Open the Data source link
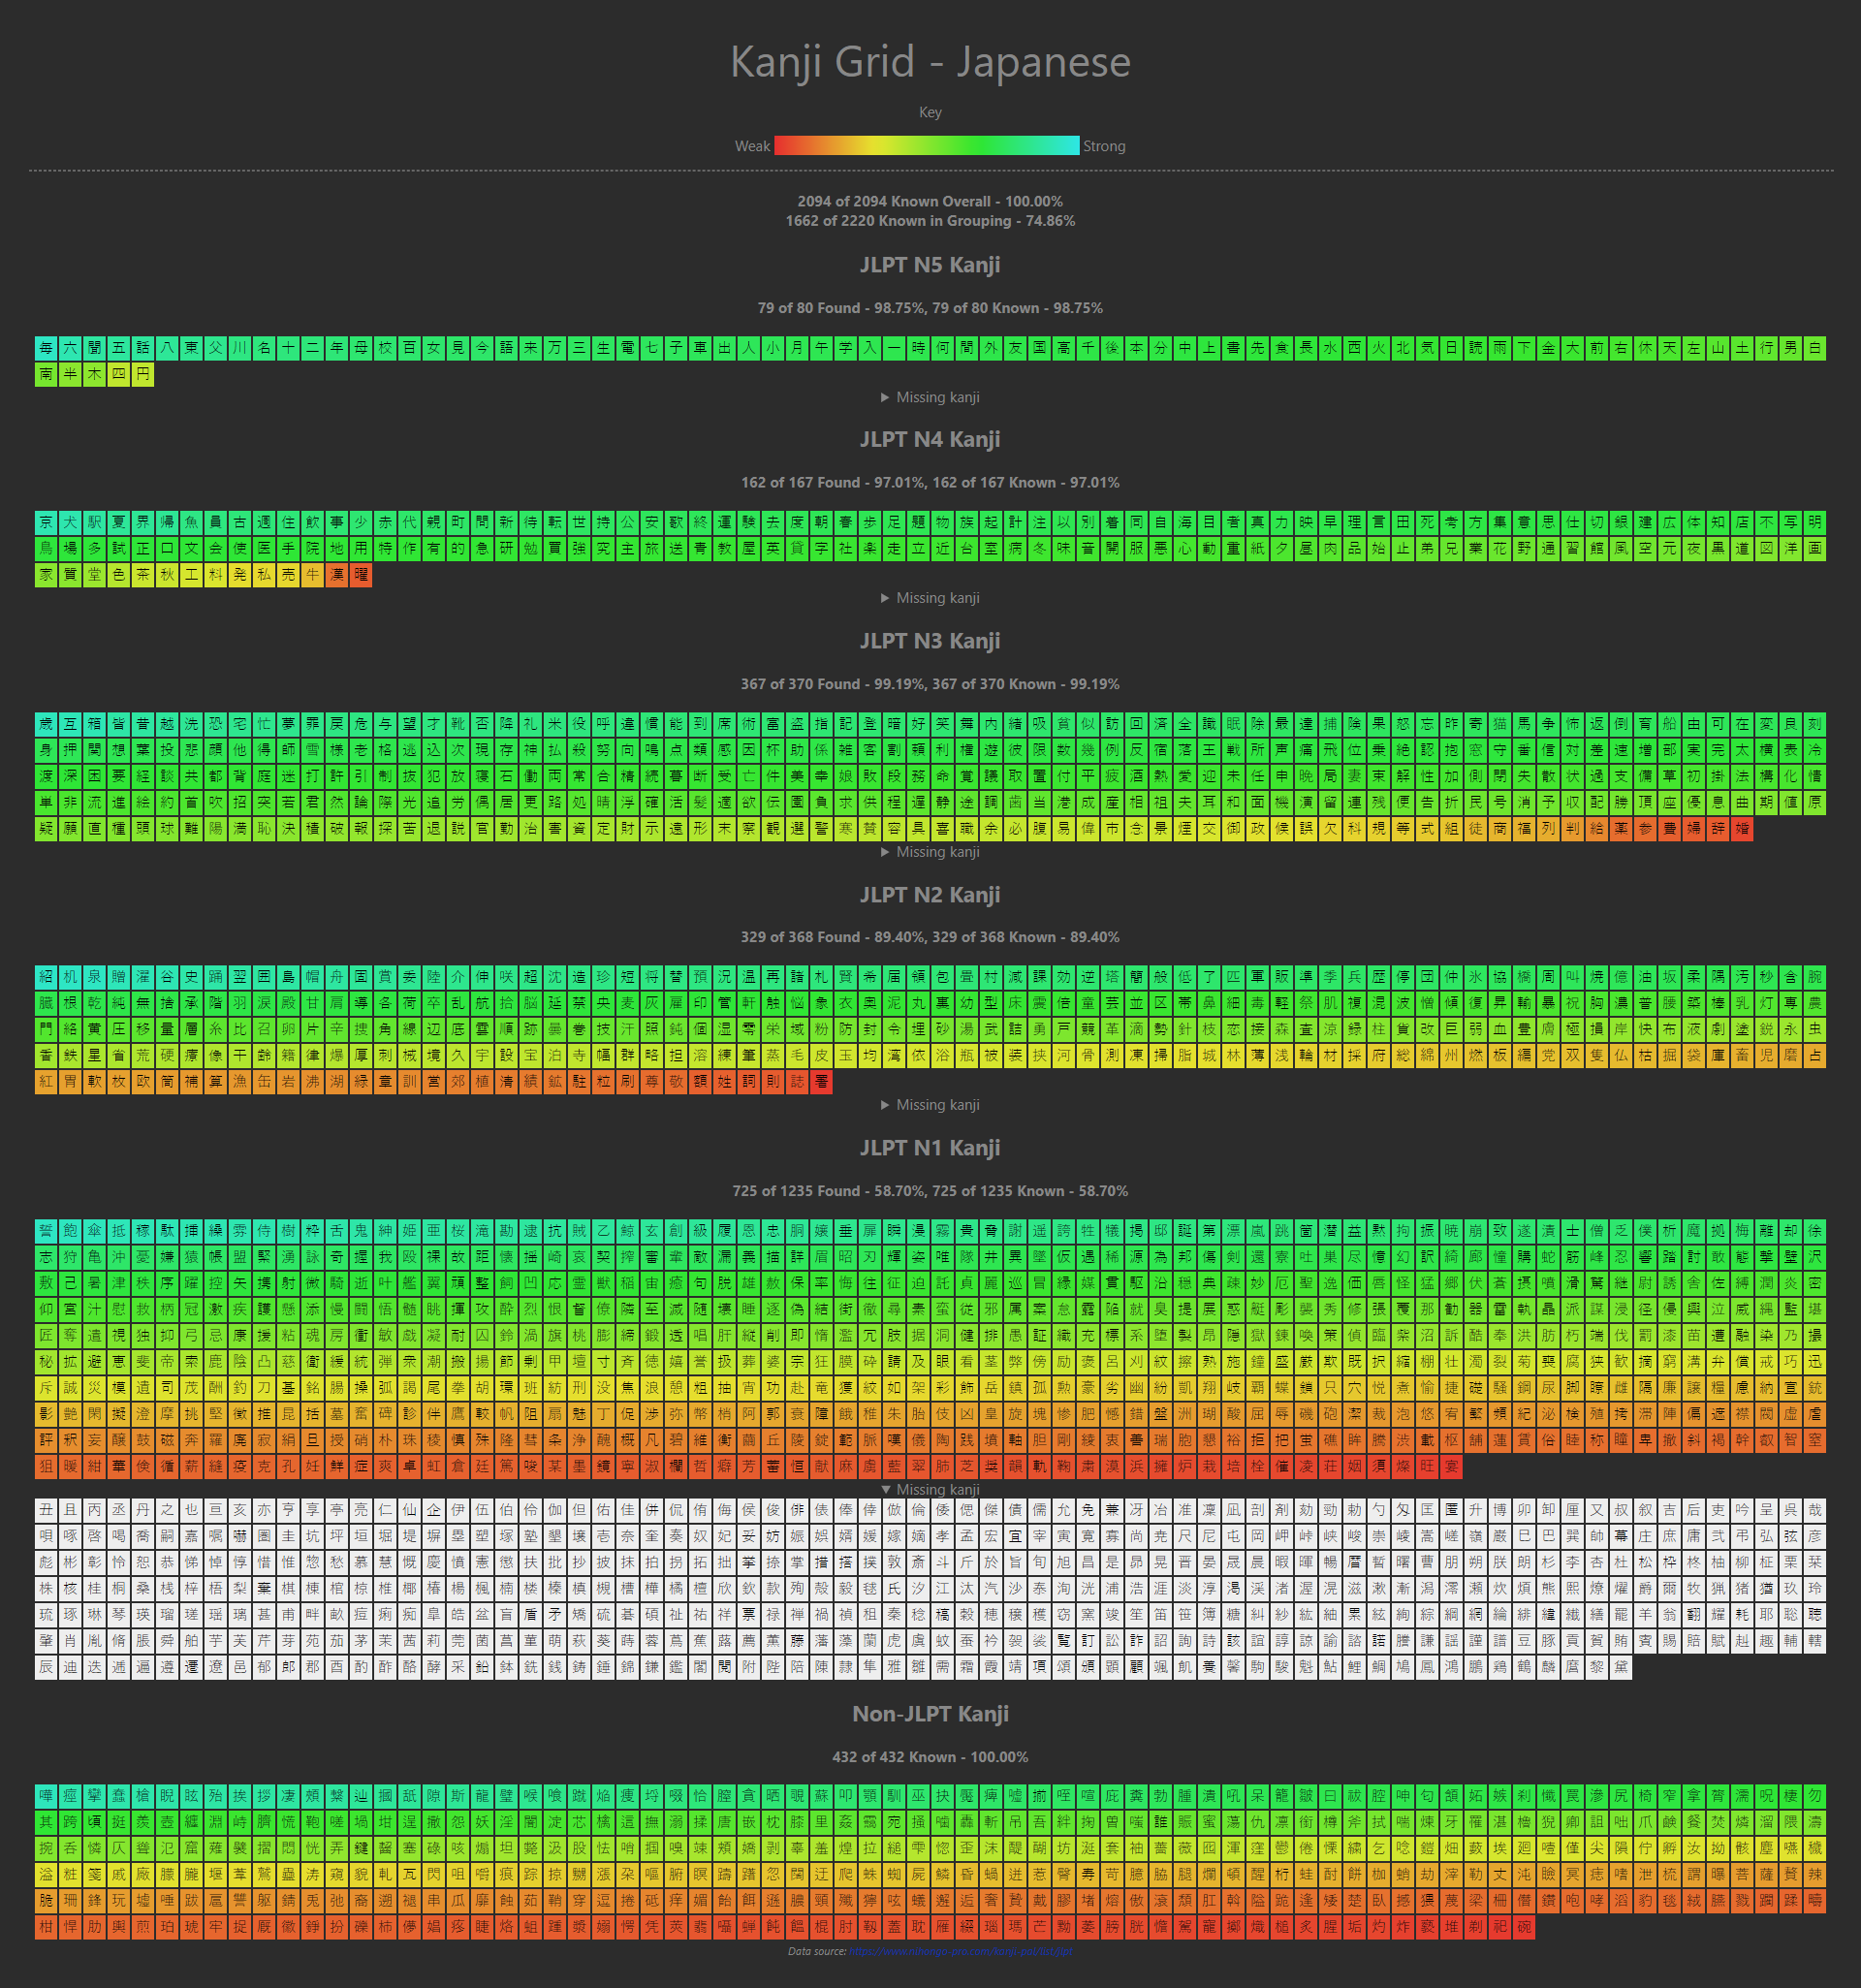Screen dimensions: 1861x1988 (960, 1951)
